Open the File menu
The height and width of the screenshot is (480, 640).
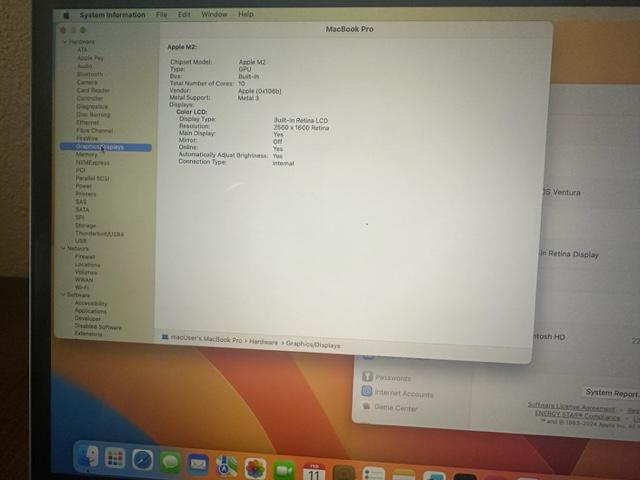(161, 14)
